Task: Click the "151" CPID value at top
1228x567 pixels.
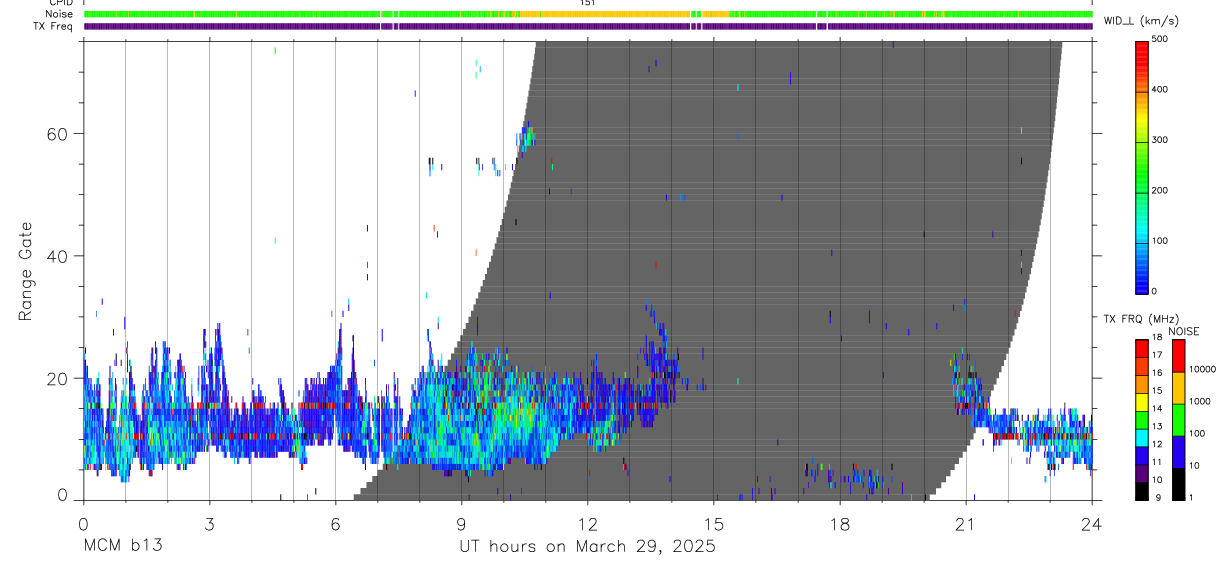Action: click(587, 3)
